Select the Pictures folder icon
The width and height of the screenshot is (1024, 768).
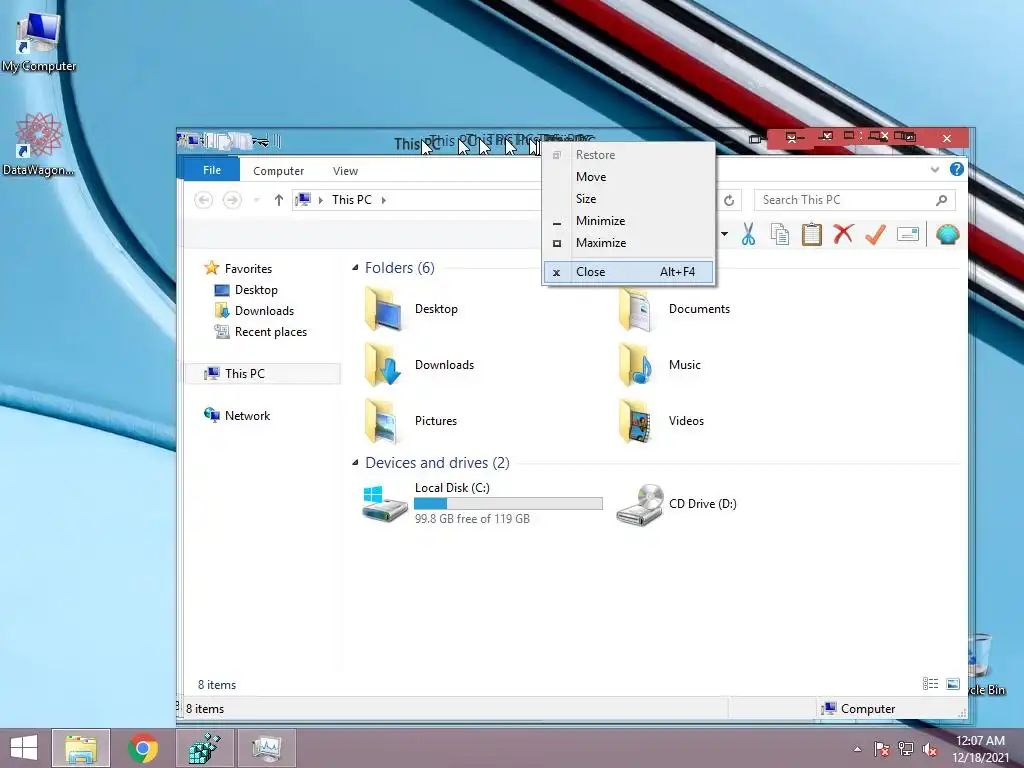[381, 421]
